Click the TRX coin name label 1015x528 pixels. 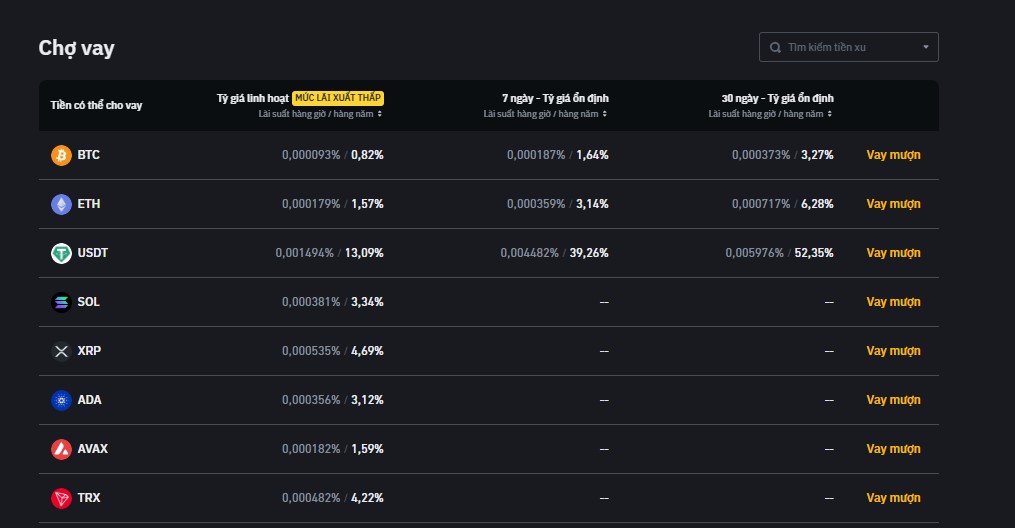click(89, 498)
